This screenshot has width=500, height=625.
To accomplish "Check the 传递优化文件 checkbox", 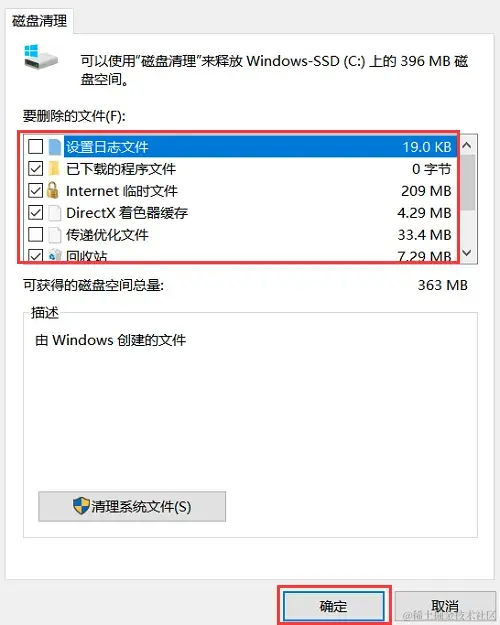I will (x=35, y=234).
